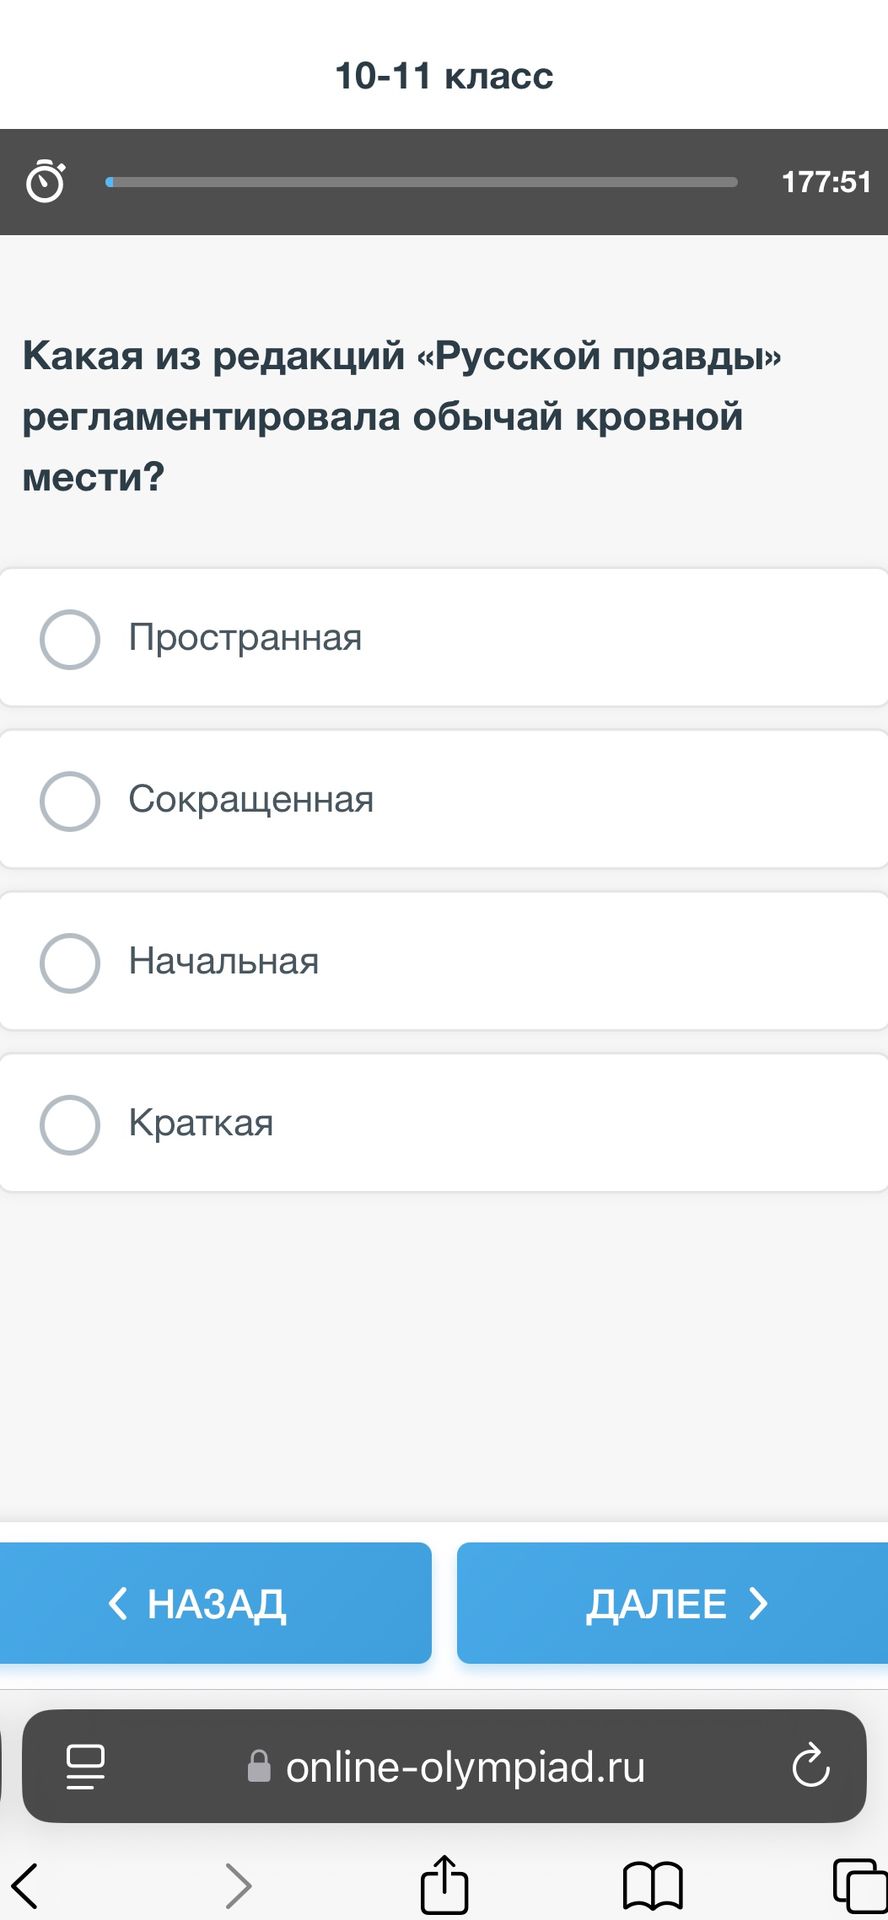The height and width of the screenshot is (1920, 888).
Task: Reload the page with refresh icon
Action: point(811,1765)
